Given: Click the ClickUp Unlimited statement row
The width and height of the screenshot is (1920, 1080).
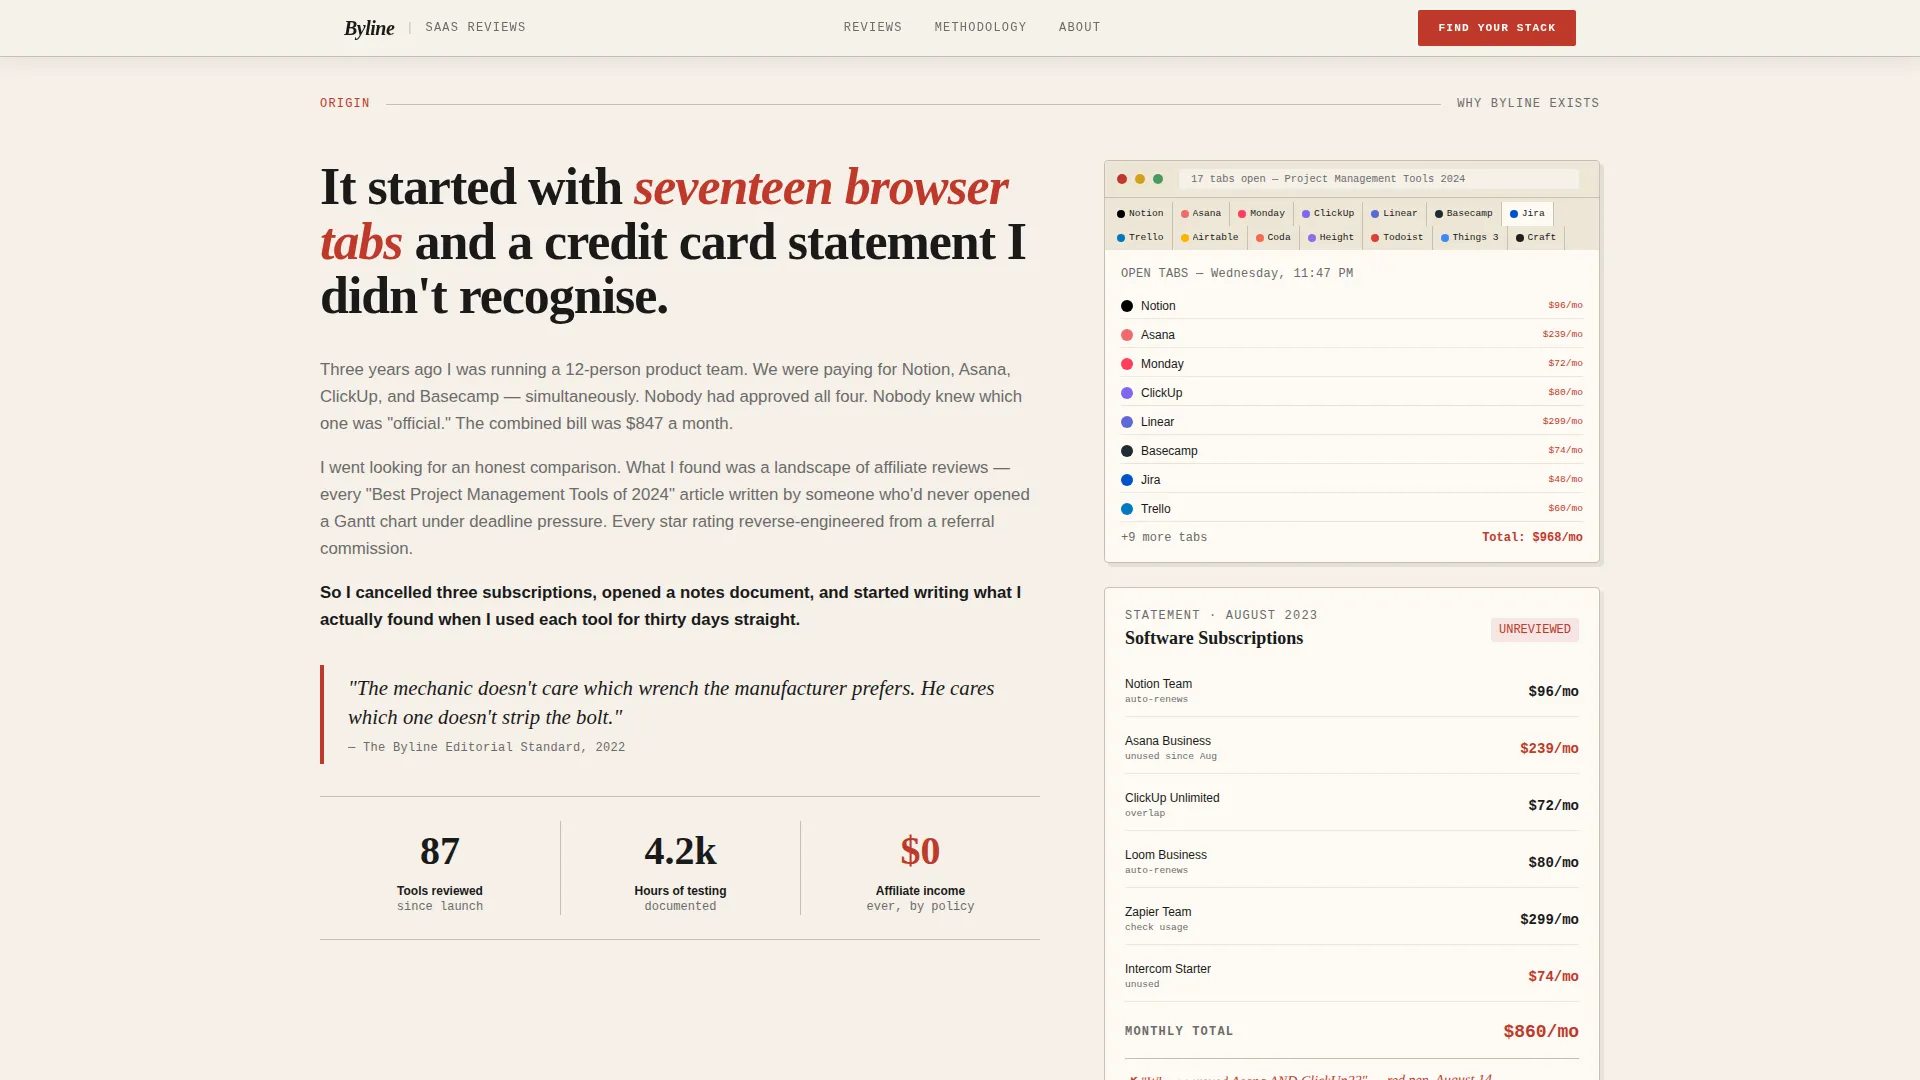Looking at the screenshot, I should click(1351, 805).
